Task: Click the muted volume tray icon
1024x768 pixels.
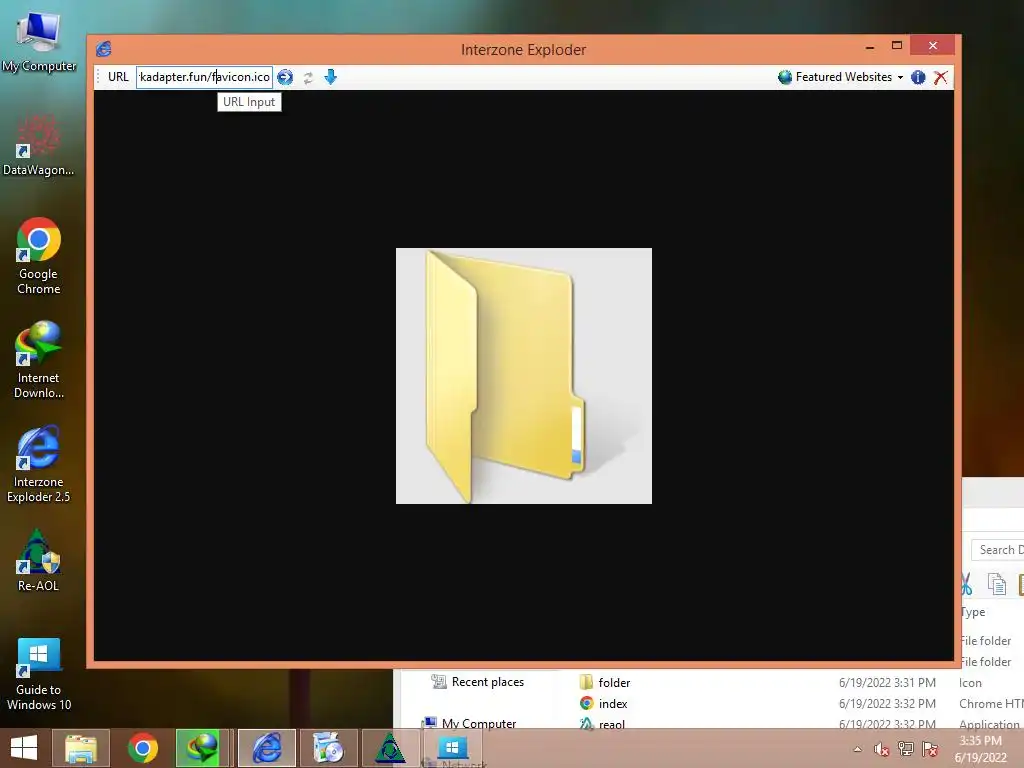Action: 882,750
